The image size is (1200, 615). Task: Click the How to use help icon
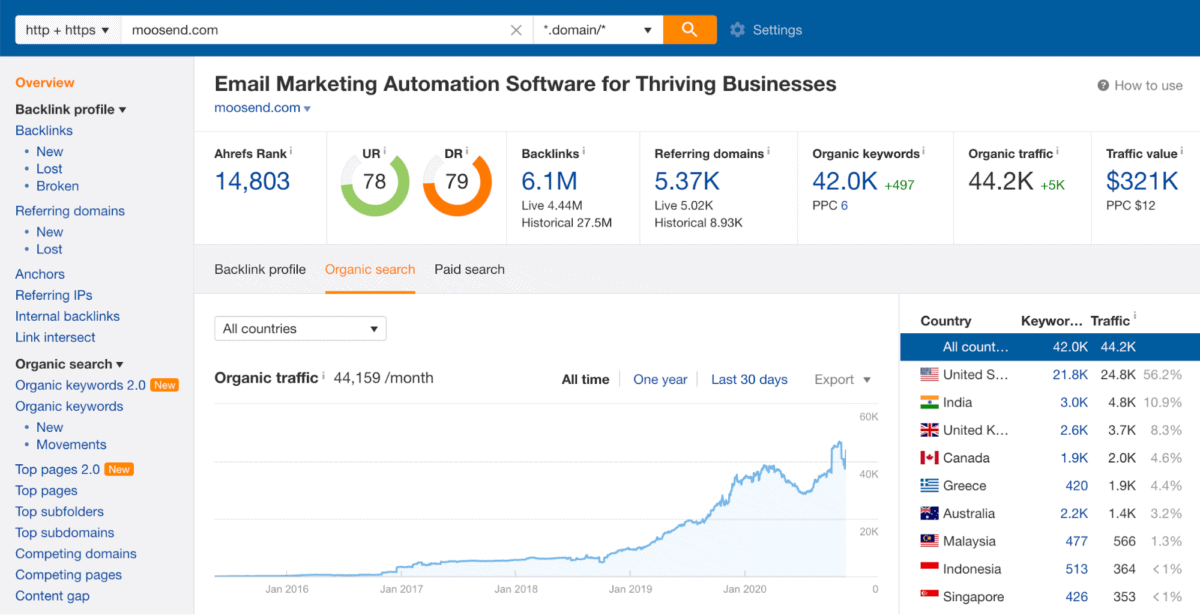click(1103, 86)
